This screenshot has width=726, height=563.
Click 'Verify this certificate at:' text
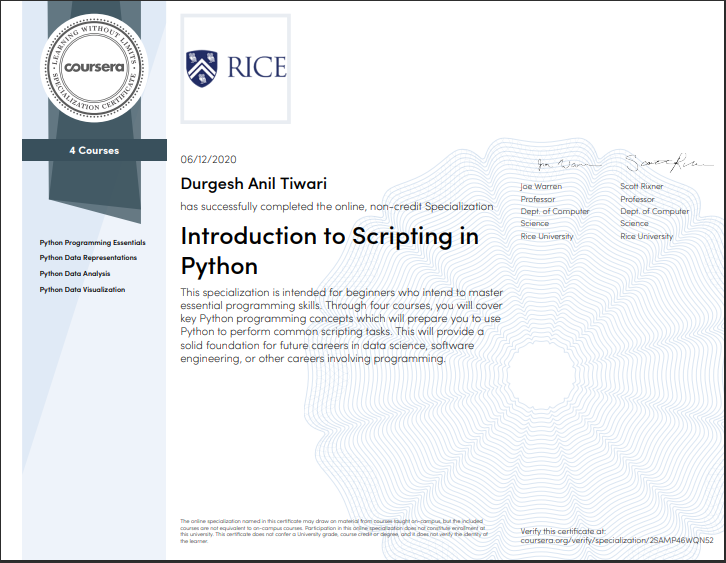click(x=563, y=531)
